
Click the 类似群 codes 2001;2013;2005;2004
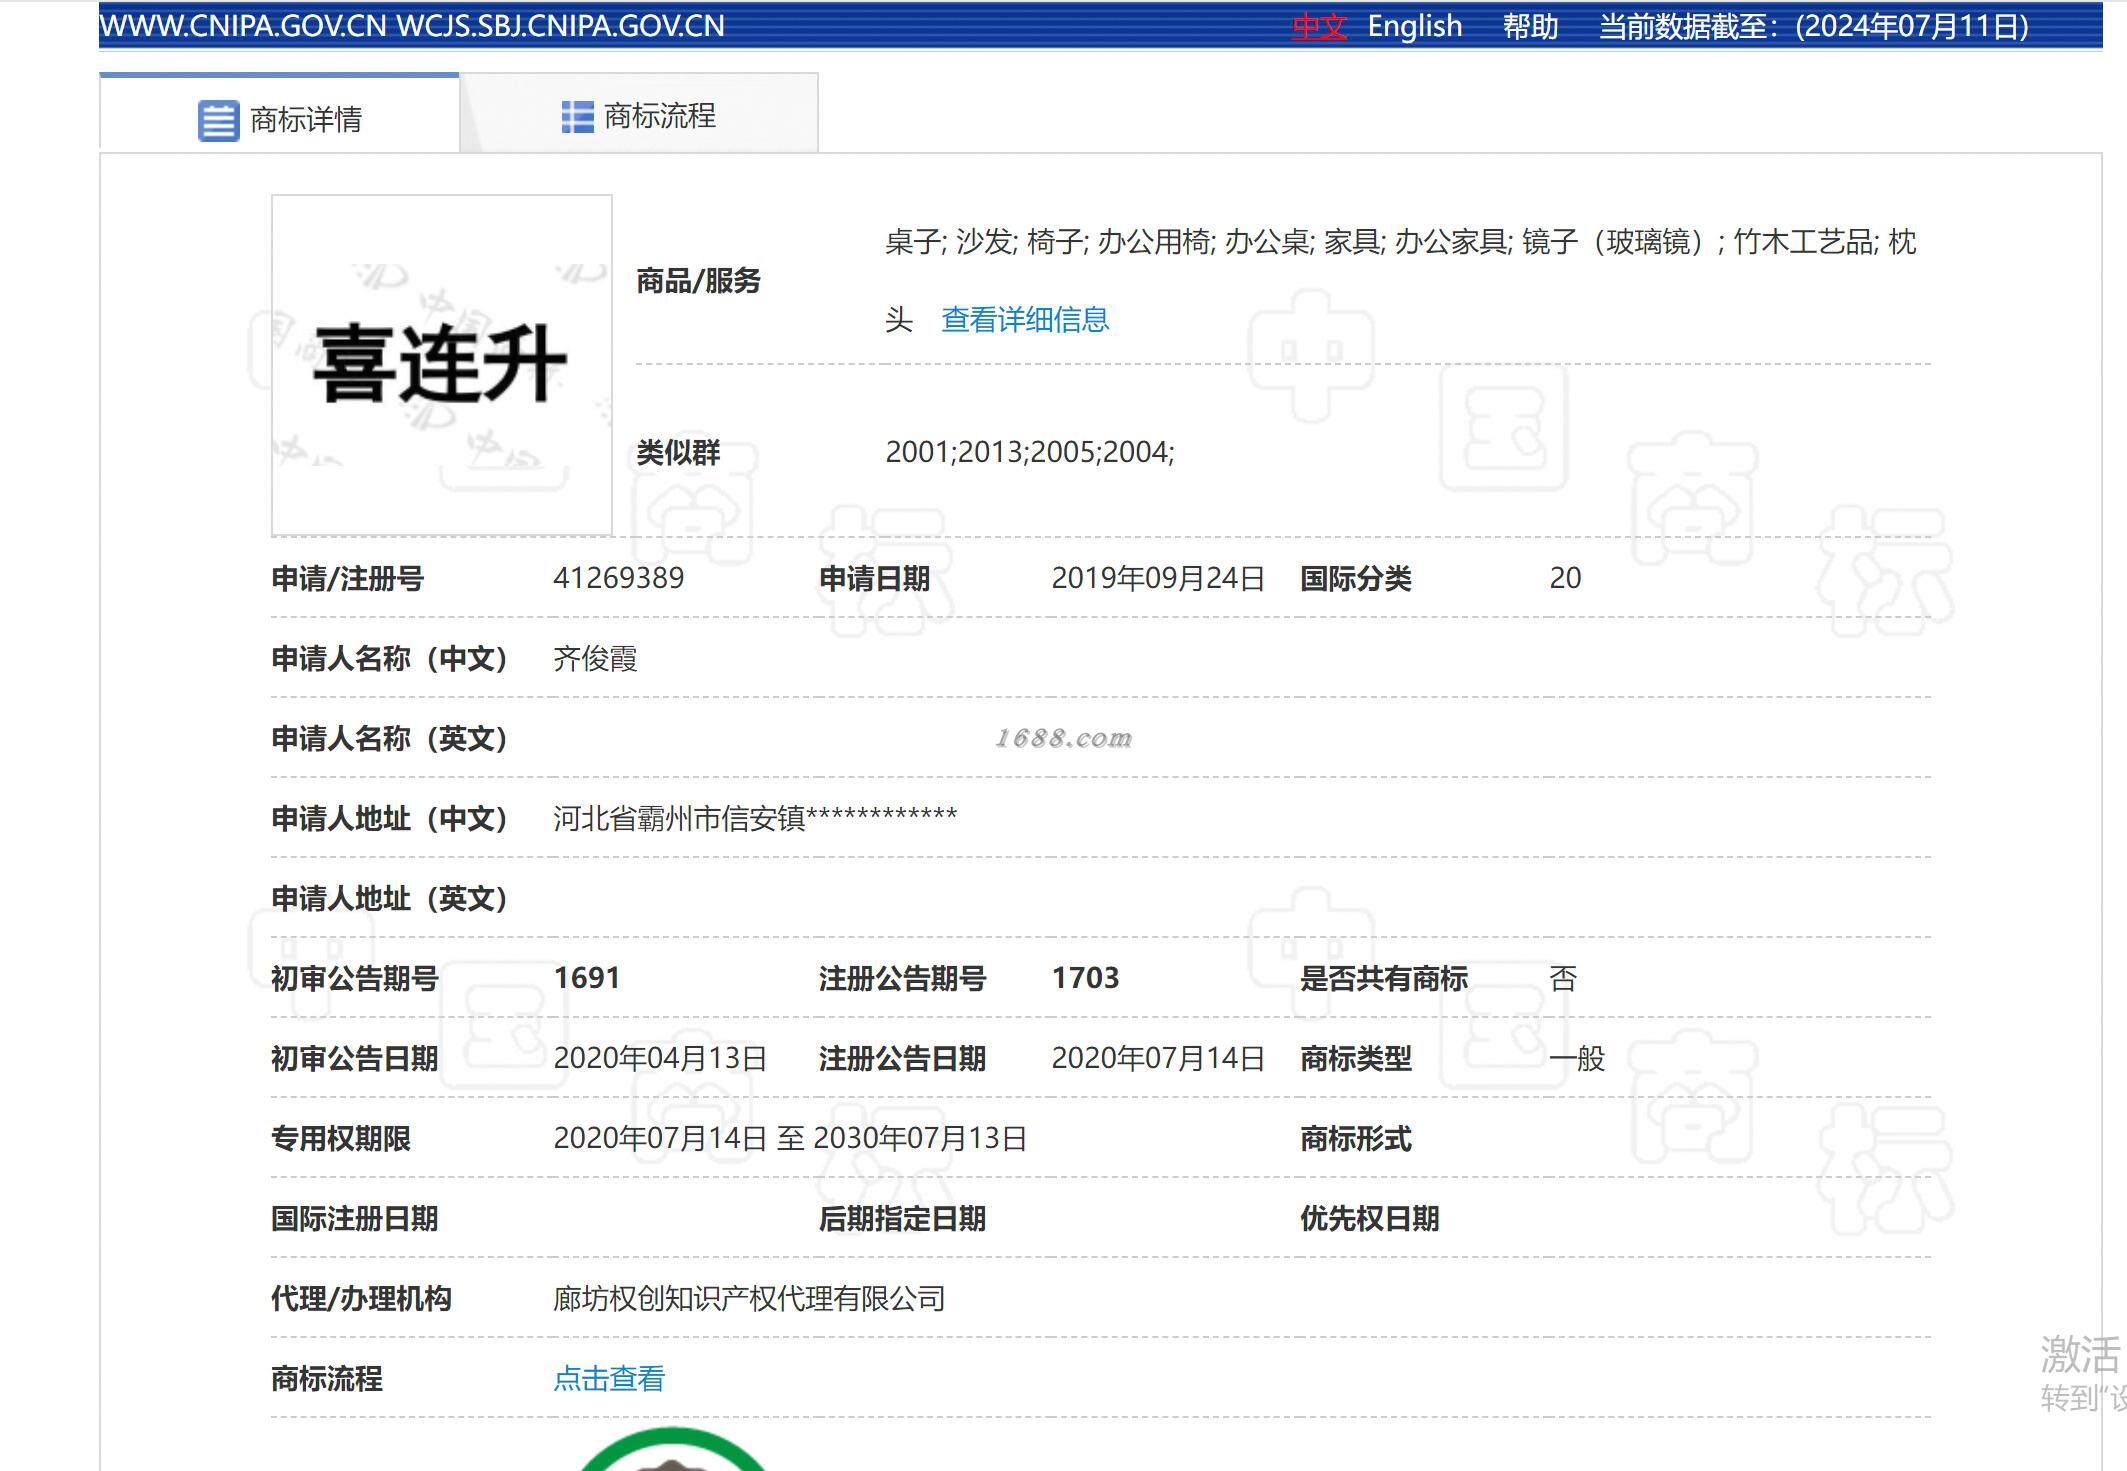(x=1029, y=452)
